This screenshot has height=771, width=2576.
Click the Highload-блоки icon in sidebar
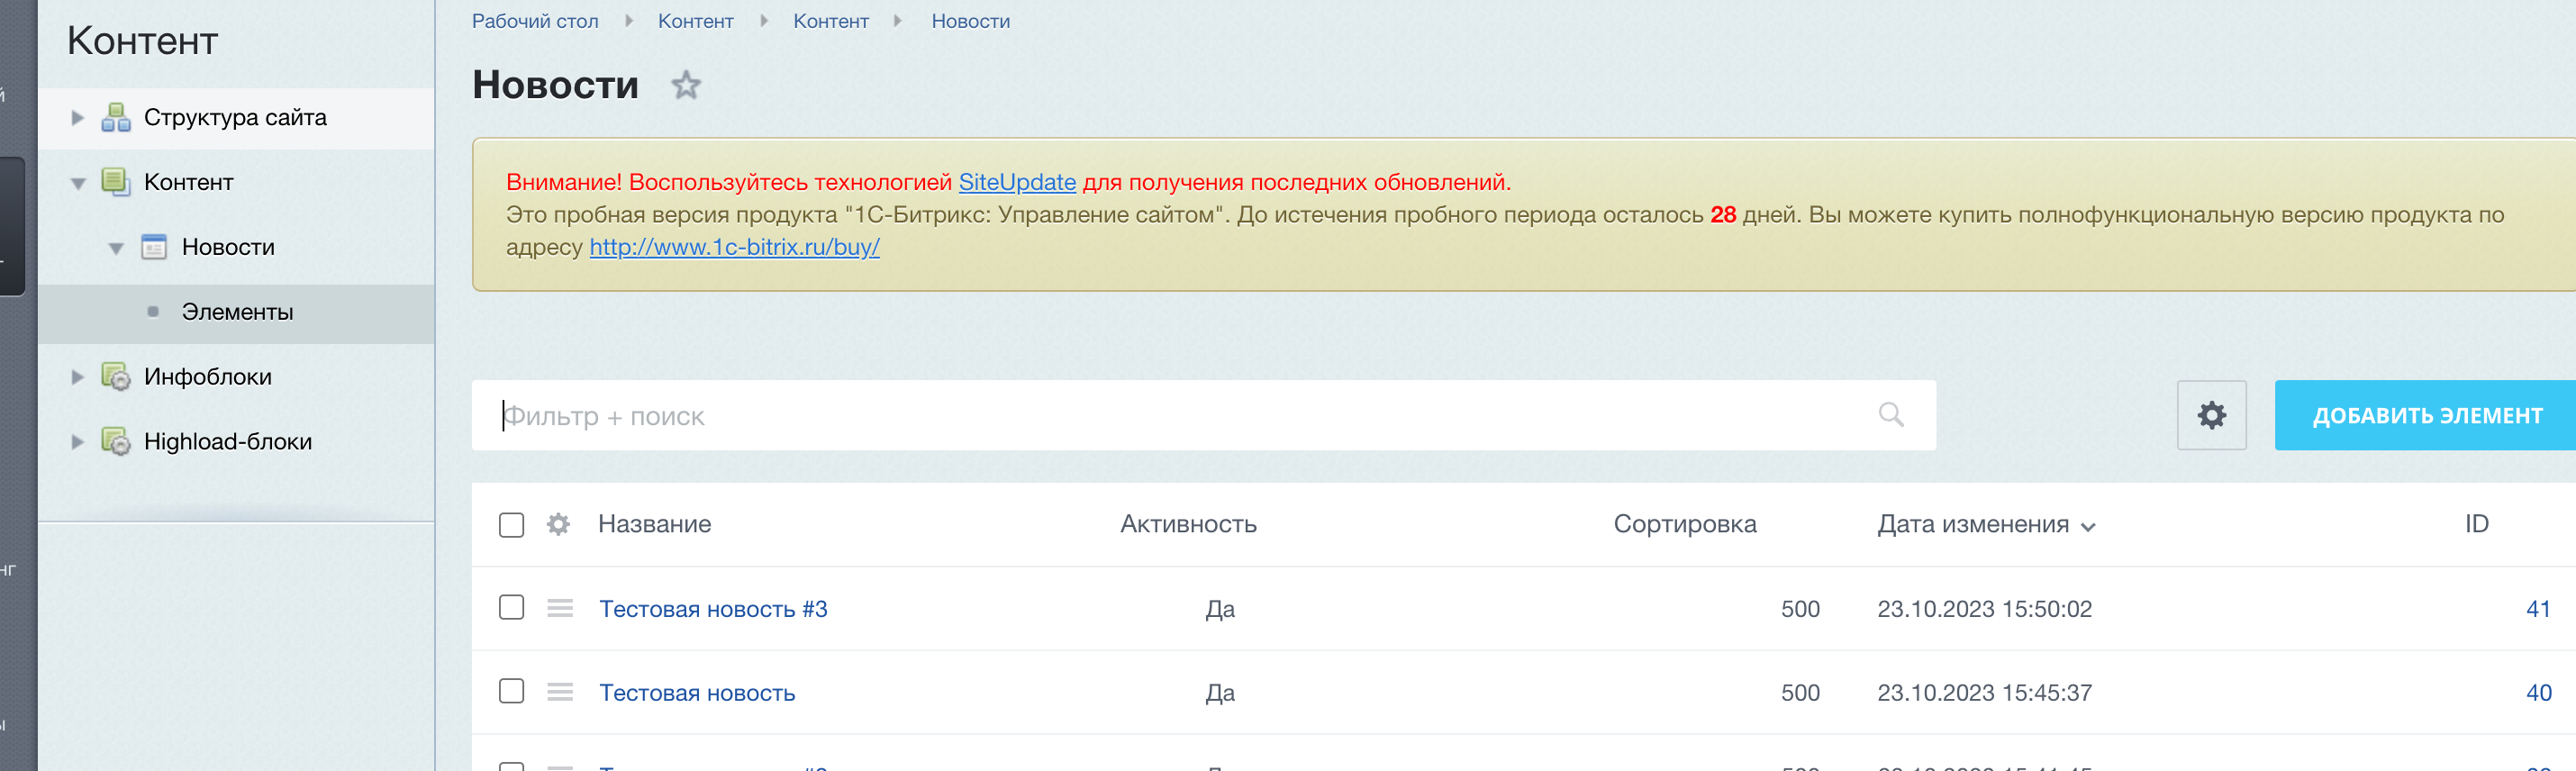(116, 442)
